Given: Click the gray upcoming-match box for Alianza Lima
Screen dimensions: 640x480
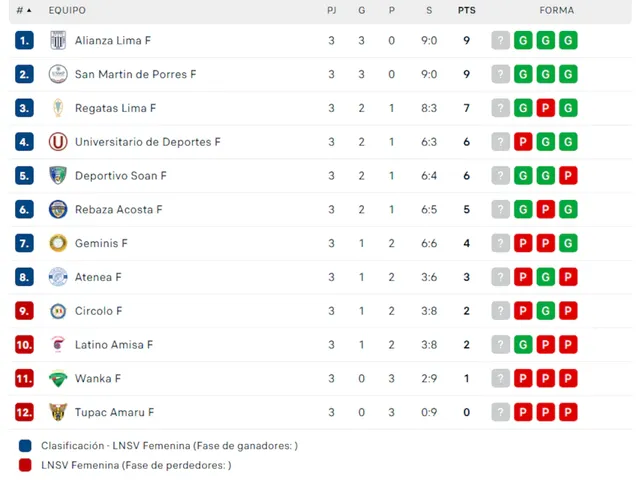Looking at the screenshot, I should click(500, 40).
